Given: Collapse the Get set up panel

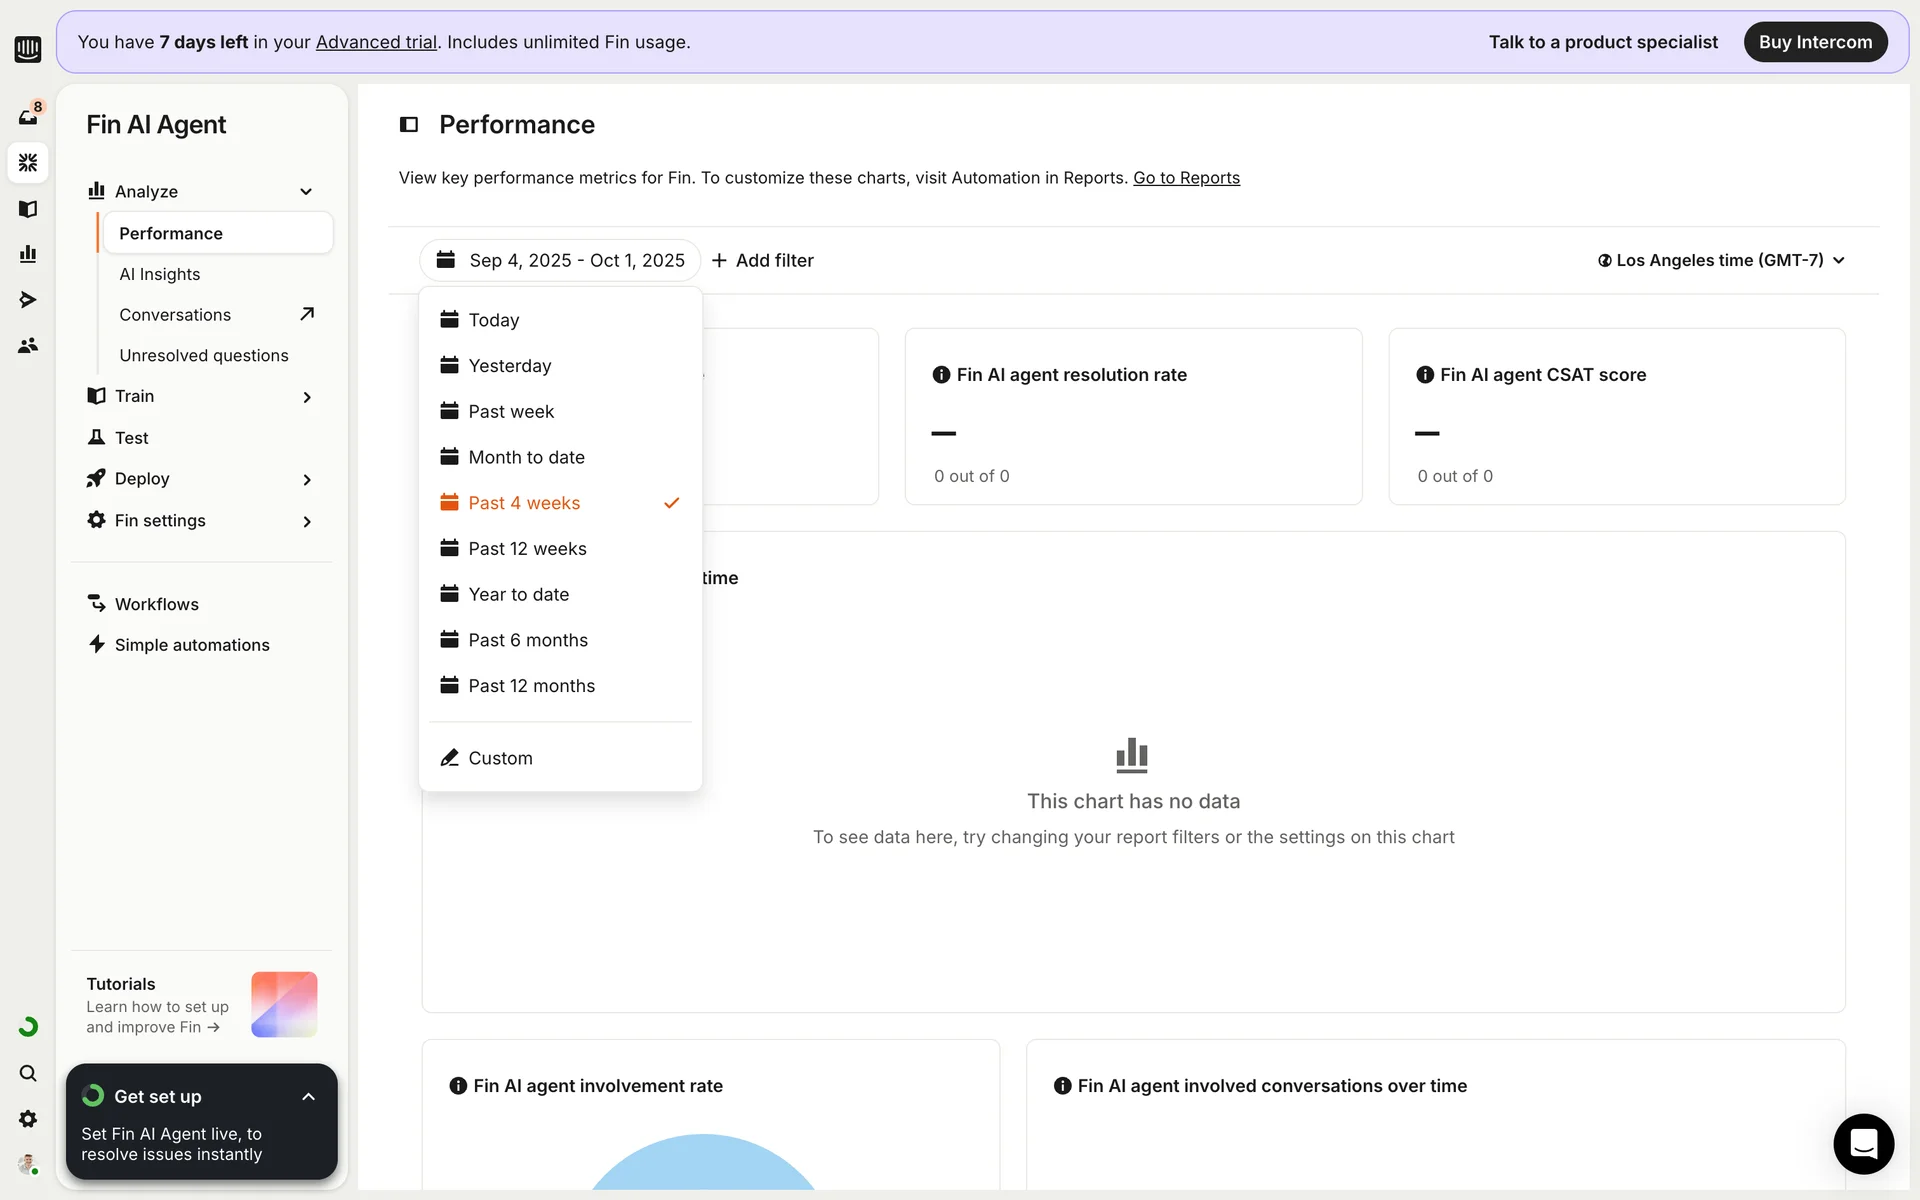Looking at the screenshot, I should tap(308, 1097).
